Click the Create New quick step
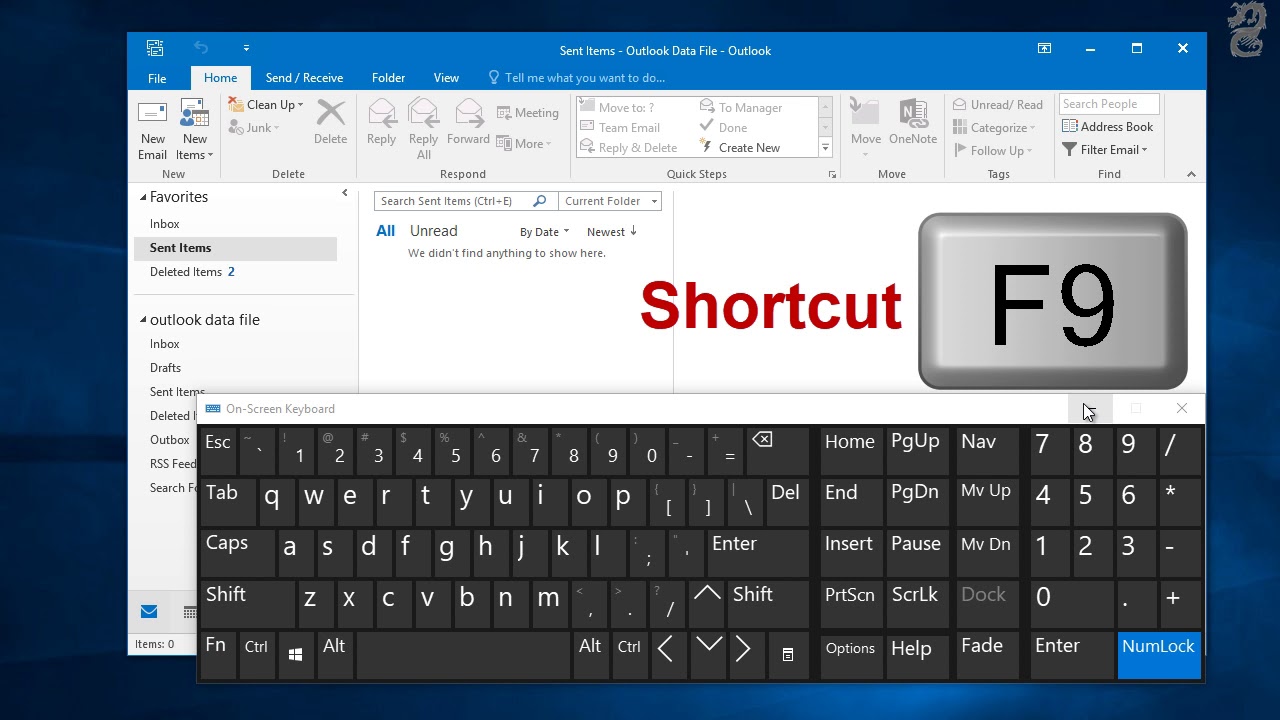The image size is (1280, 720). coord(740,147)
